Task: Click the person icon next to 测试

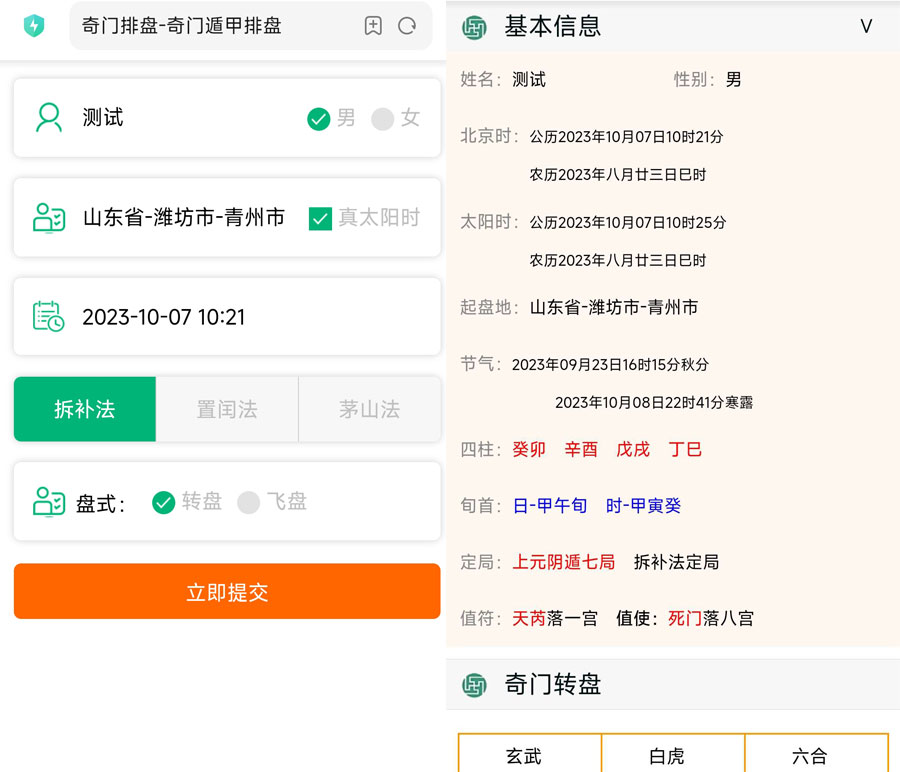Action: [47, 118]
